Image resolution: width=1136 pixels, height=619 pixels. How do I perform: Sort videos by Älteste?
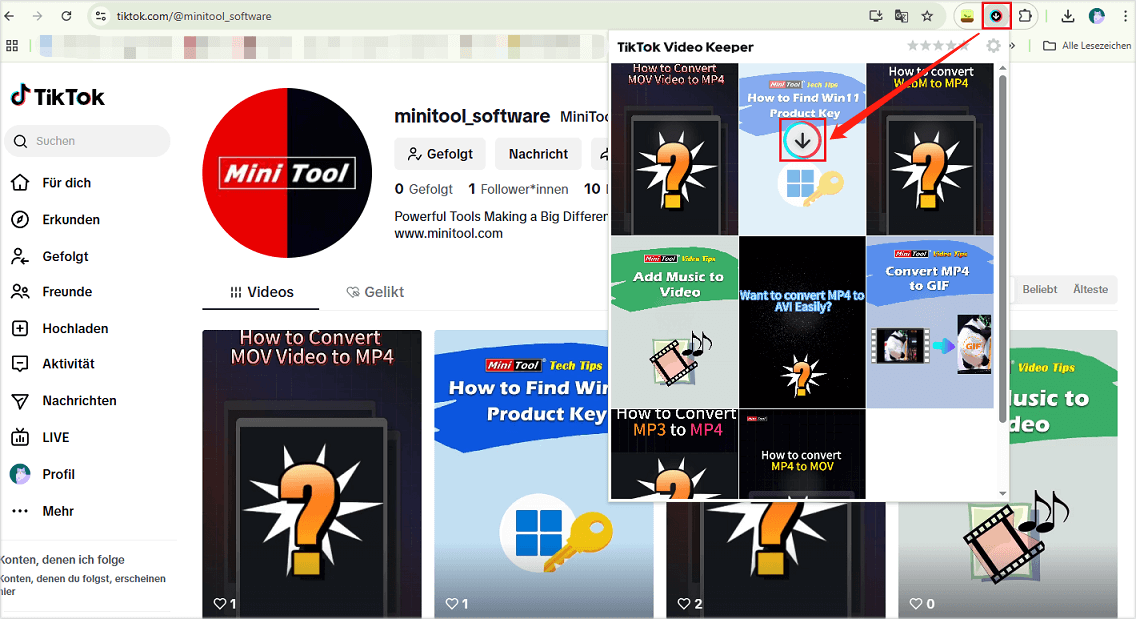tap(1090, 289)
